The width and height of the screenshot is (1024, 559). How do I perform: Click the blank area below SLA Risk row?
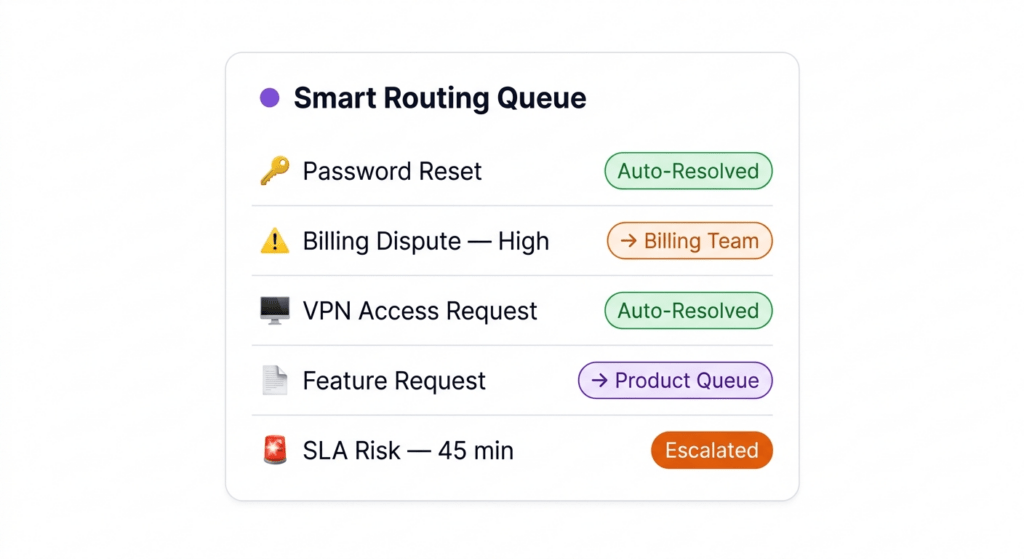pos(512,485)
